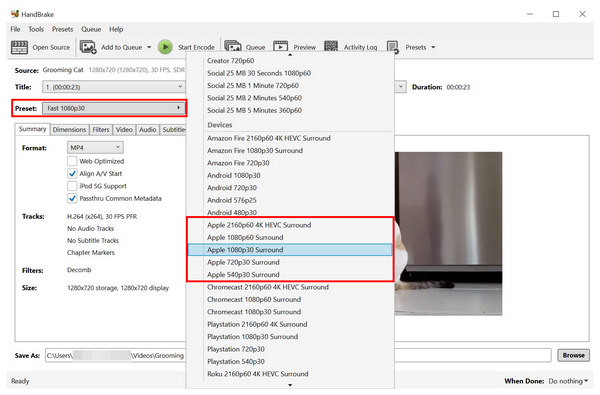
Task: Open the File menu
Action: click(15, 29)
